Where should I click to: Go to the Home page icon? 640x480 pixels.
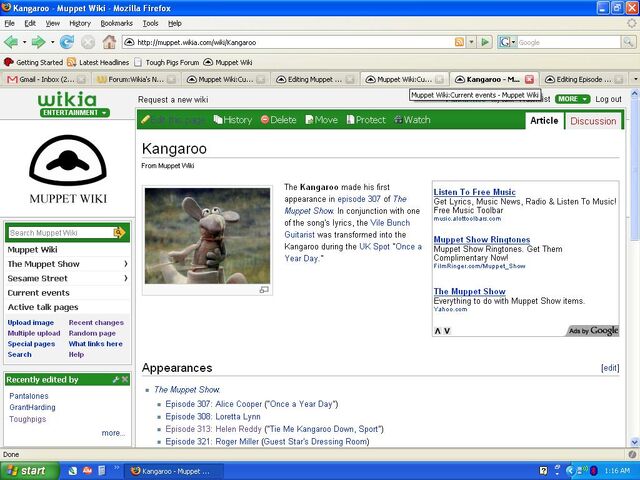pyautogui.click(x=109, y=42)
